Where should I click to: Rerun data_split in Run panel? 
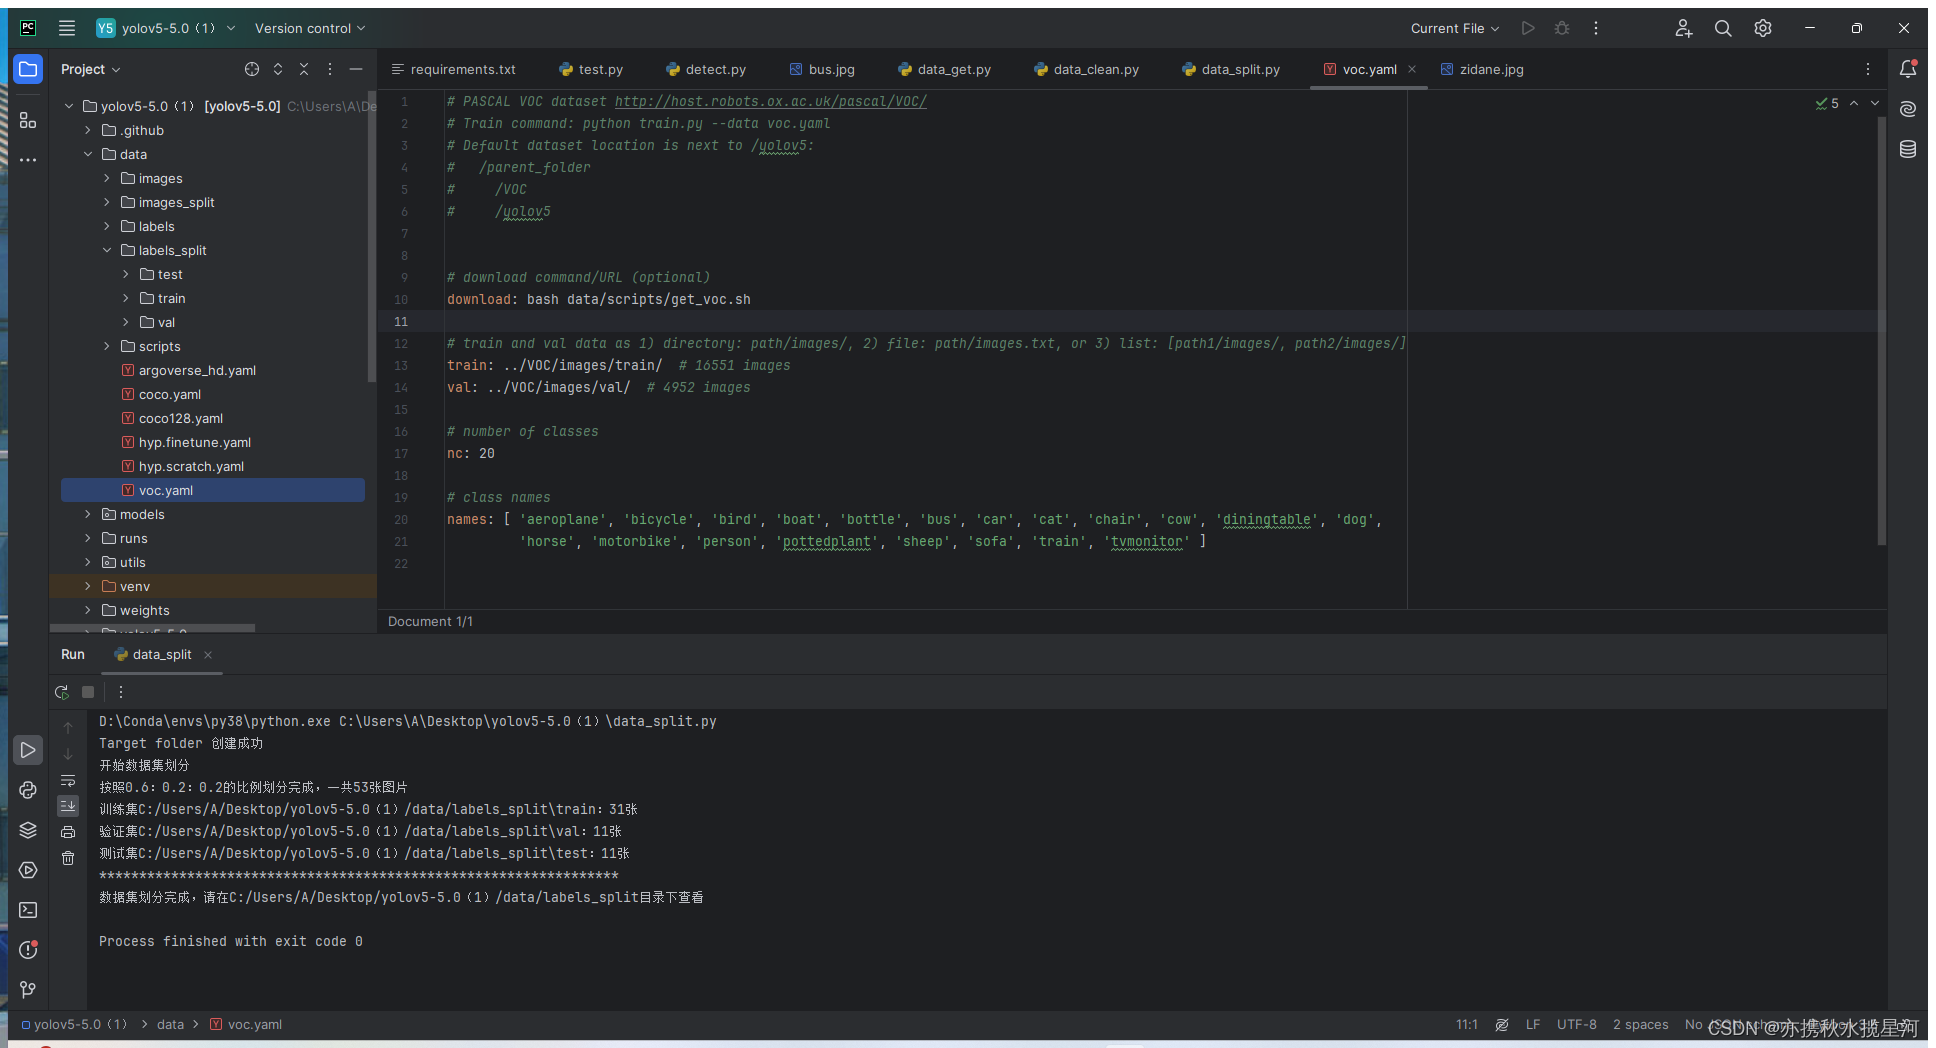pyautogui.click(x=62, y=692)
